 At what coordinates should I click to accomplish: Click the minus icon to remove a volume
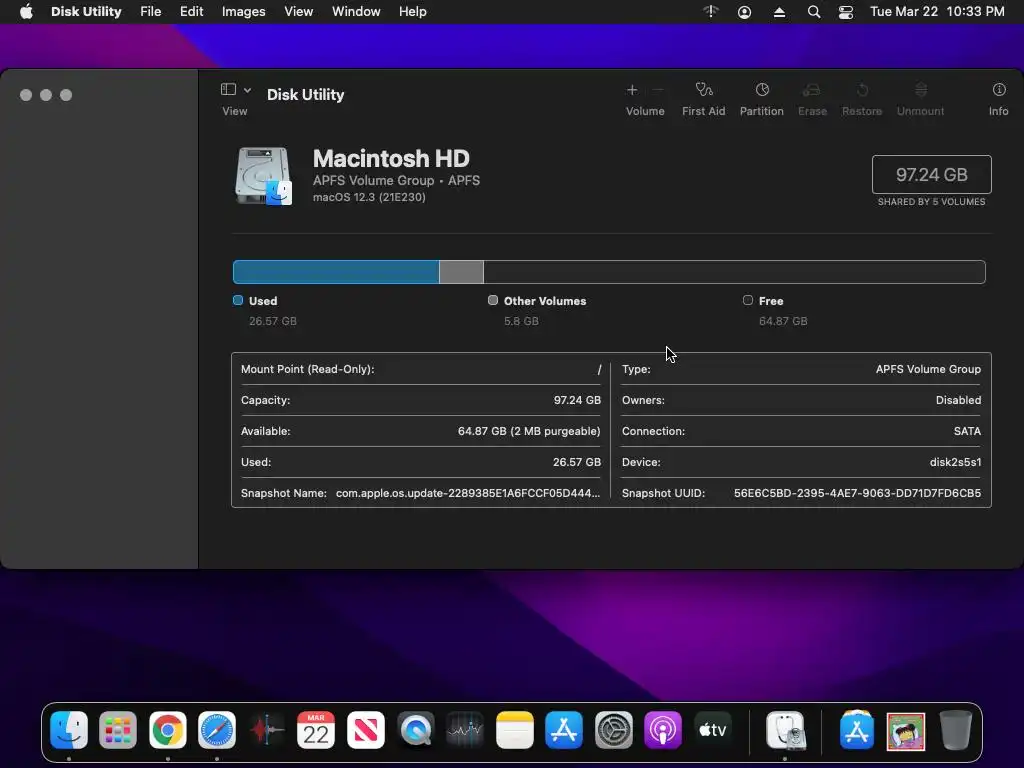point(658,90)
